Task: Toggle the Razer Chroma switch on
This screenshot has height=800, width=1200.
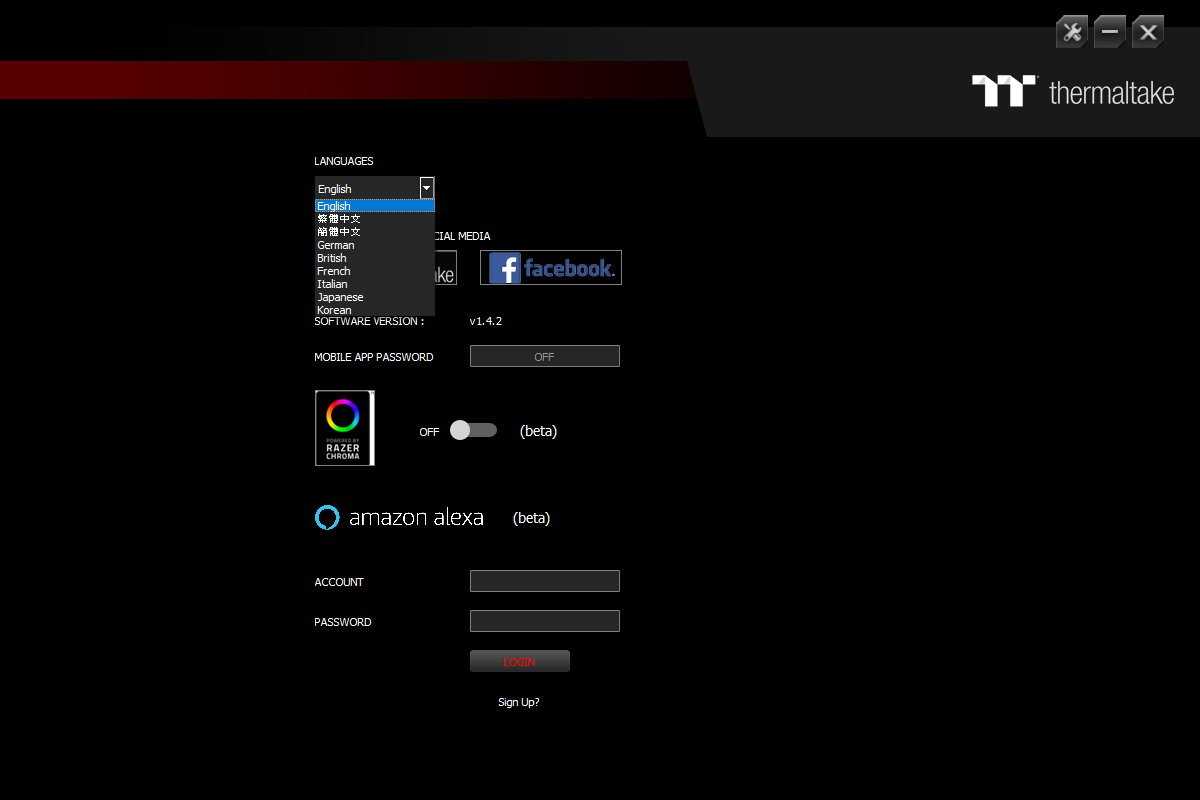Action: [473, 430]
